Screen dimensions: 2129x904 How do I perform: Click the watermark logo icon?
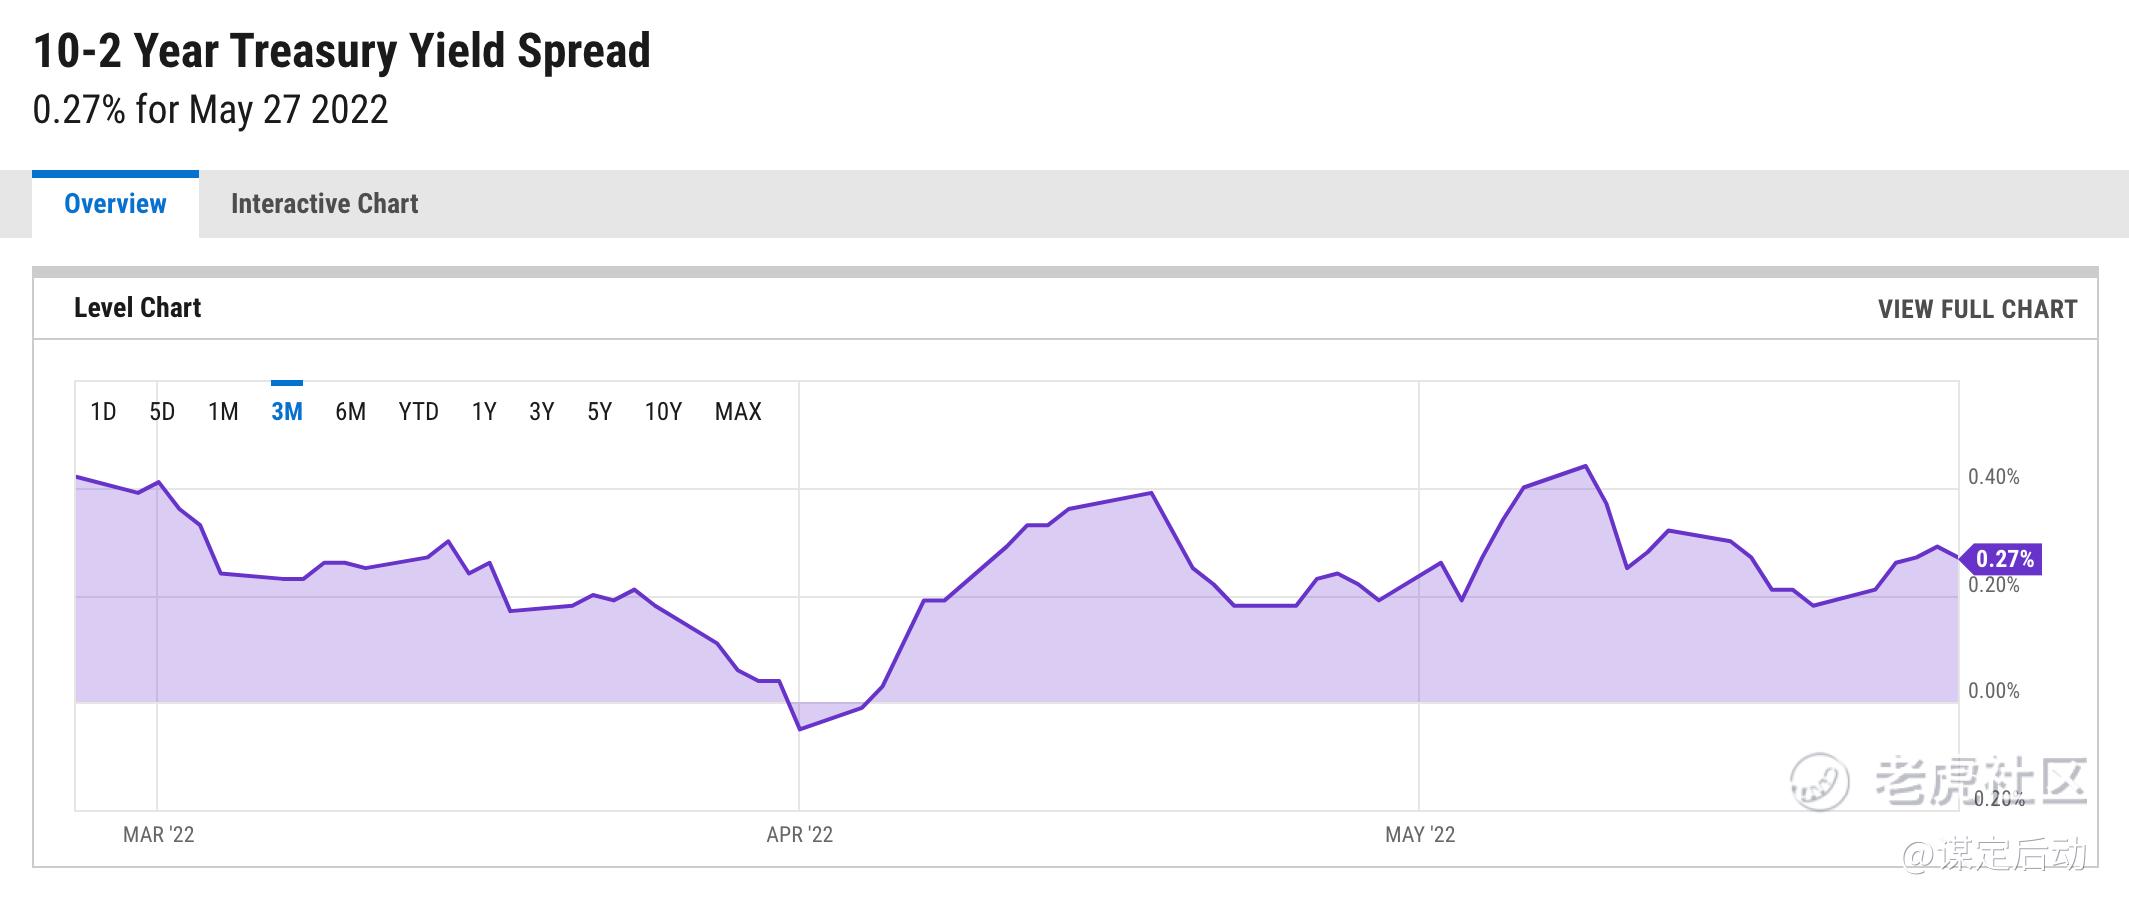click(1819, 782)
